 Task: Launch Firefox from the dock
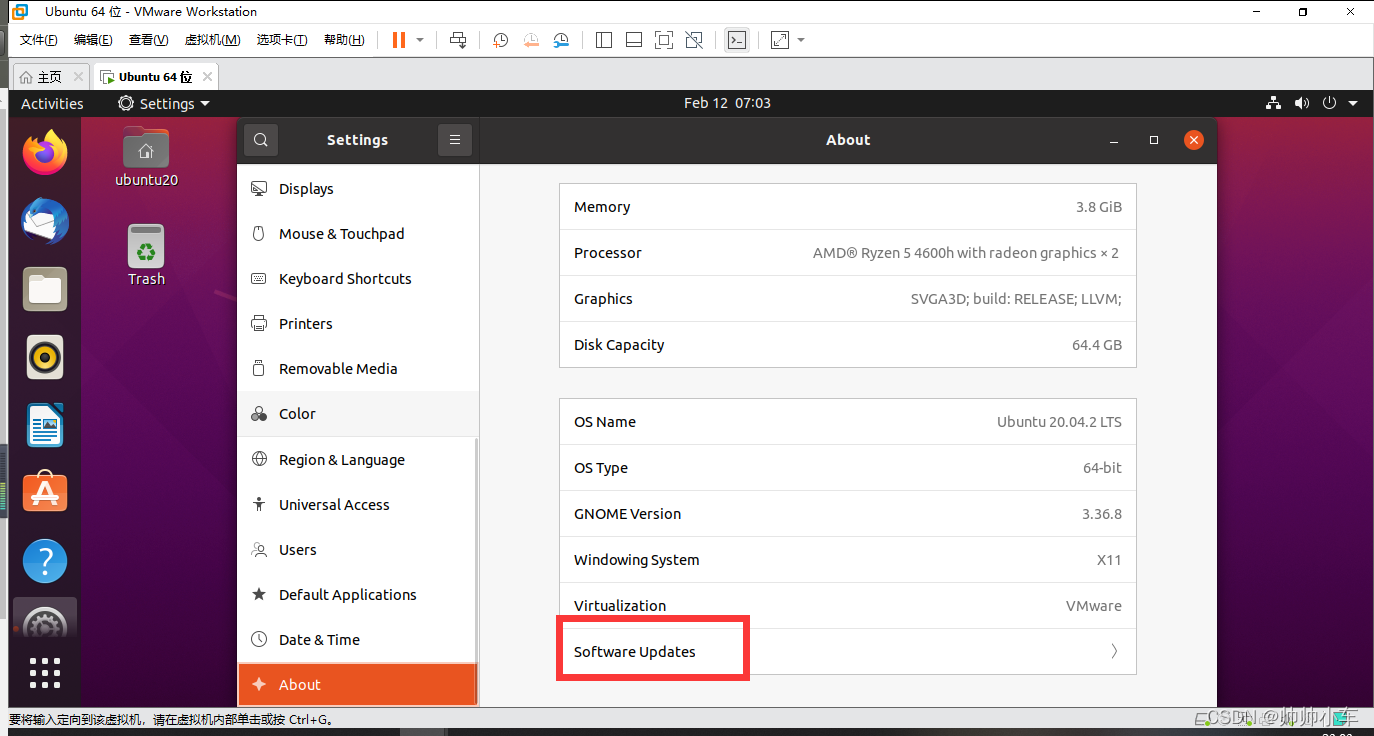click(x=45, y=153)
